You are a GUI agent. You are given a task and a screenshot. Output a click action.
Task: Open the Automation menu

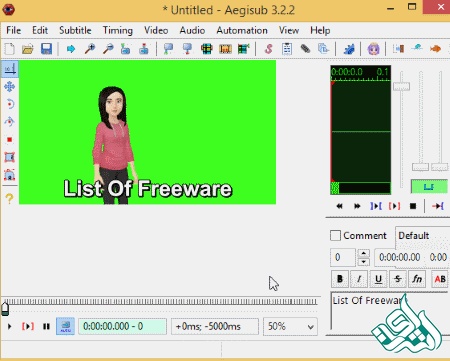click(242, 30)
